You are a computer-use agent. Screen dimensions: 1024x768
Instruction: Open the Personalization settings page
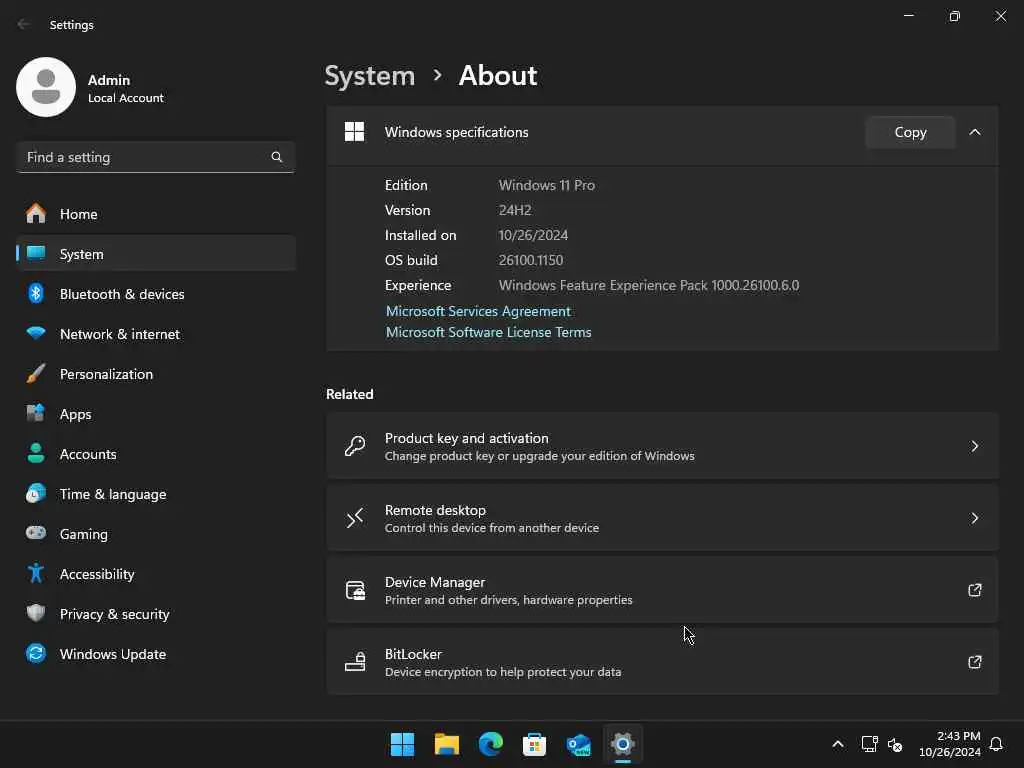pos(156,374)
